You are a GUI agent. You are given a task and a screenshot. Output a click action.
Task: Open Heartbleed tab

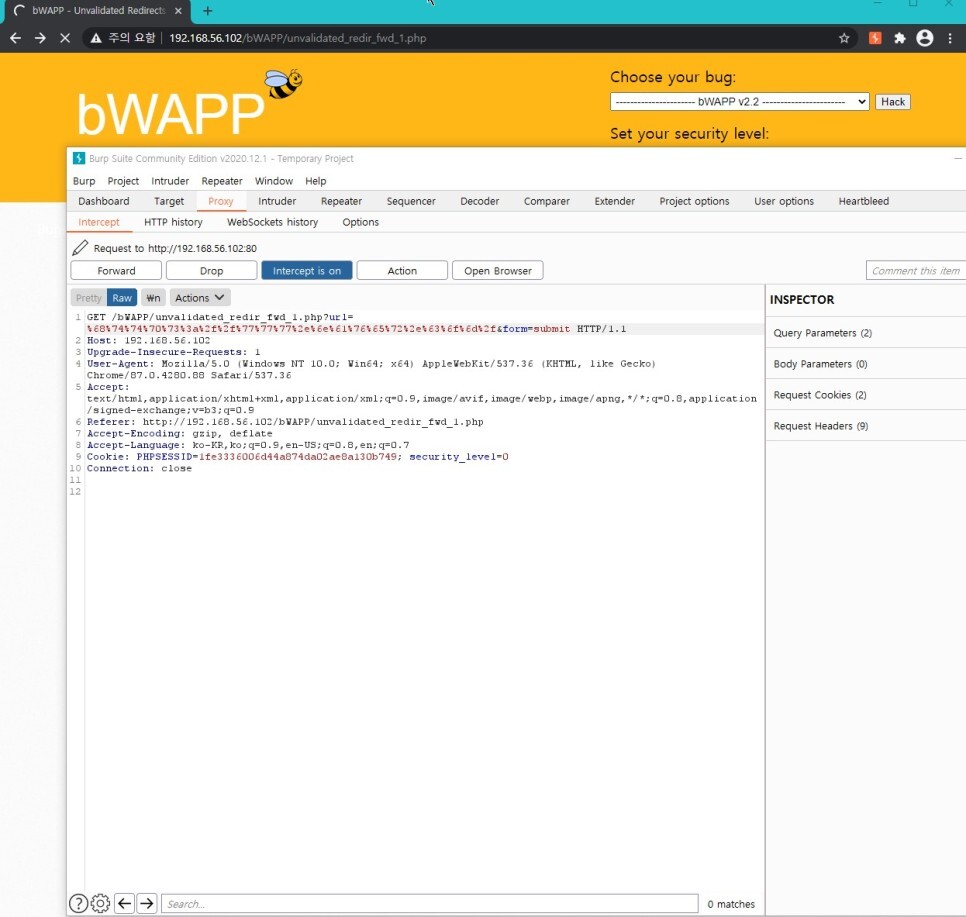(x=864, y=201)
